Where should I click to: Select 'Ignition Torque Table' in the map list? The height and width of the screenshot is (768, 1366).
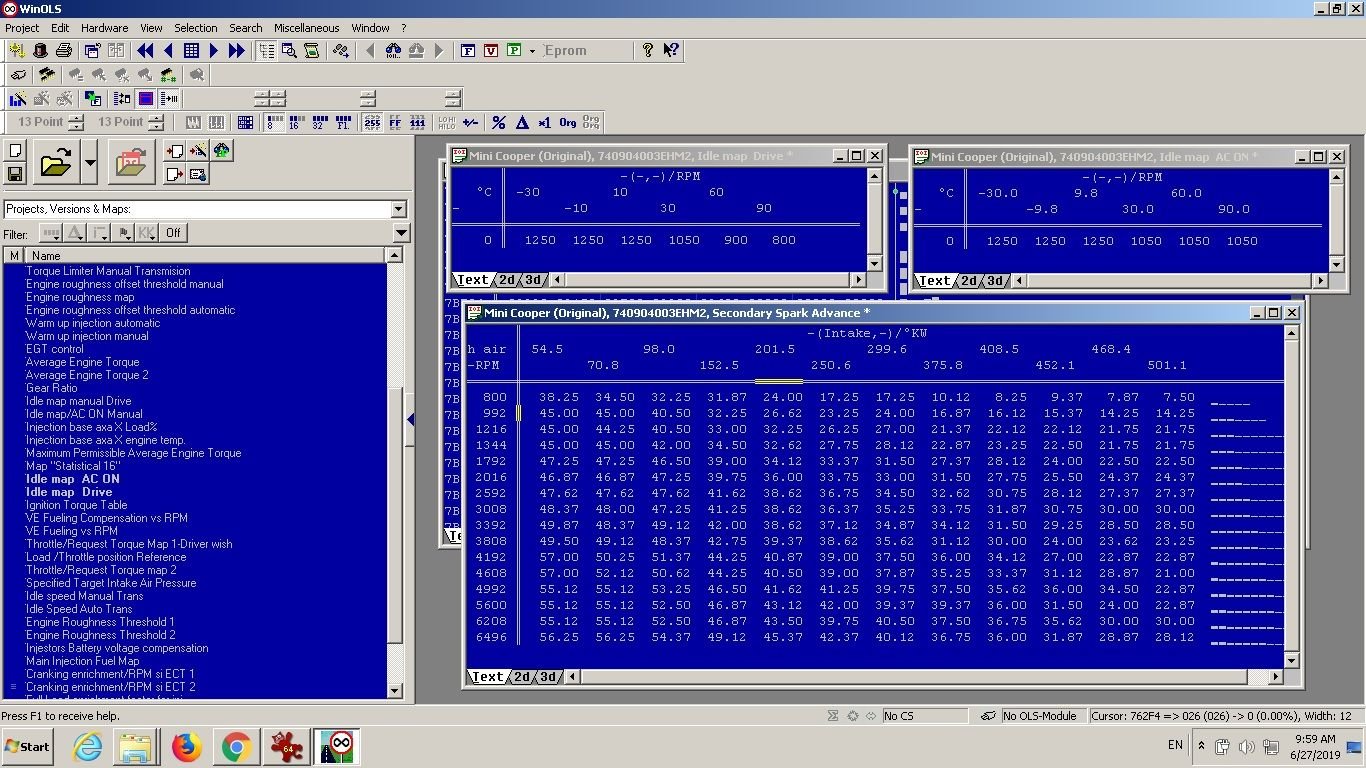(x=76, y=505)
